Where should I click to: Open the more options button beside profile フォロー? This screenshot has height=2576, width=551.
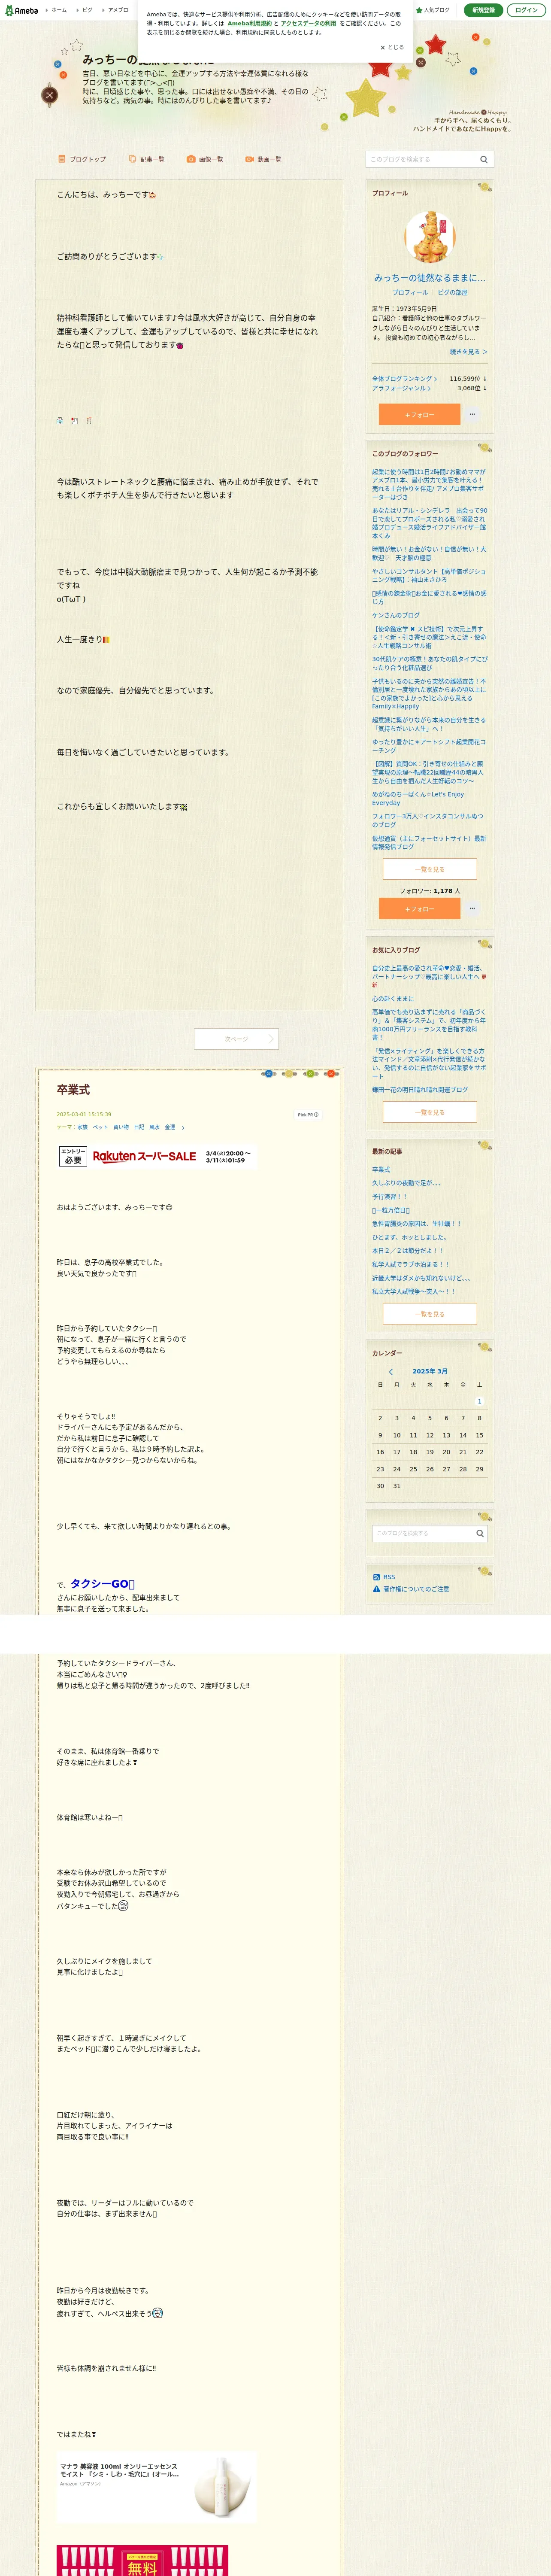472,414
